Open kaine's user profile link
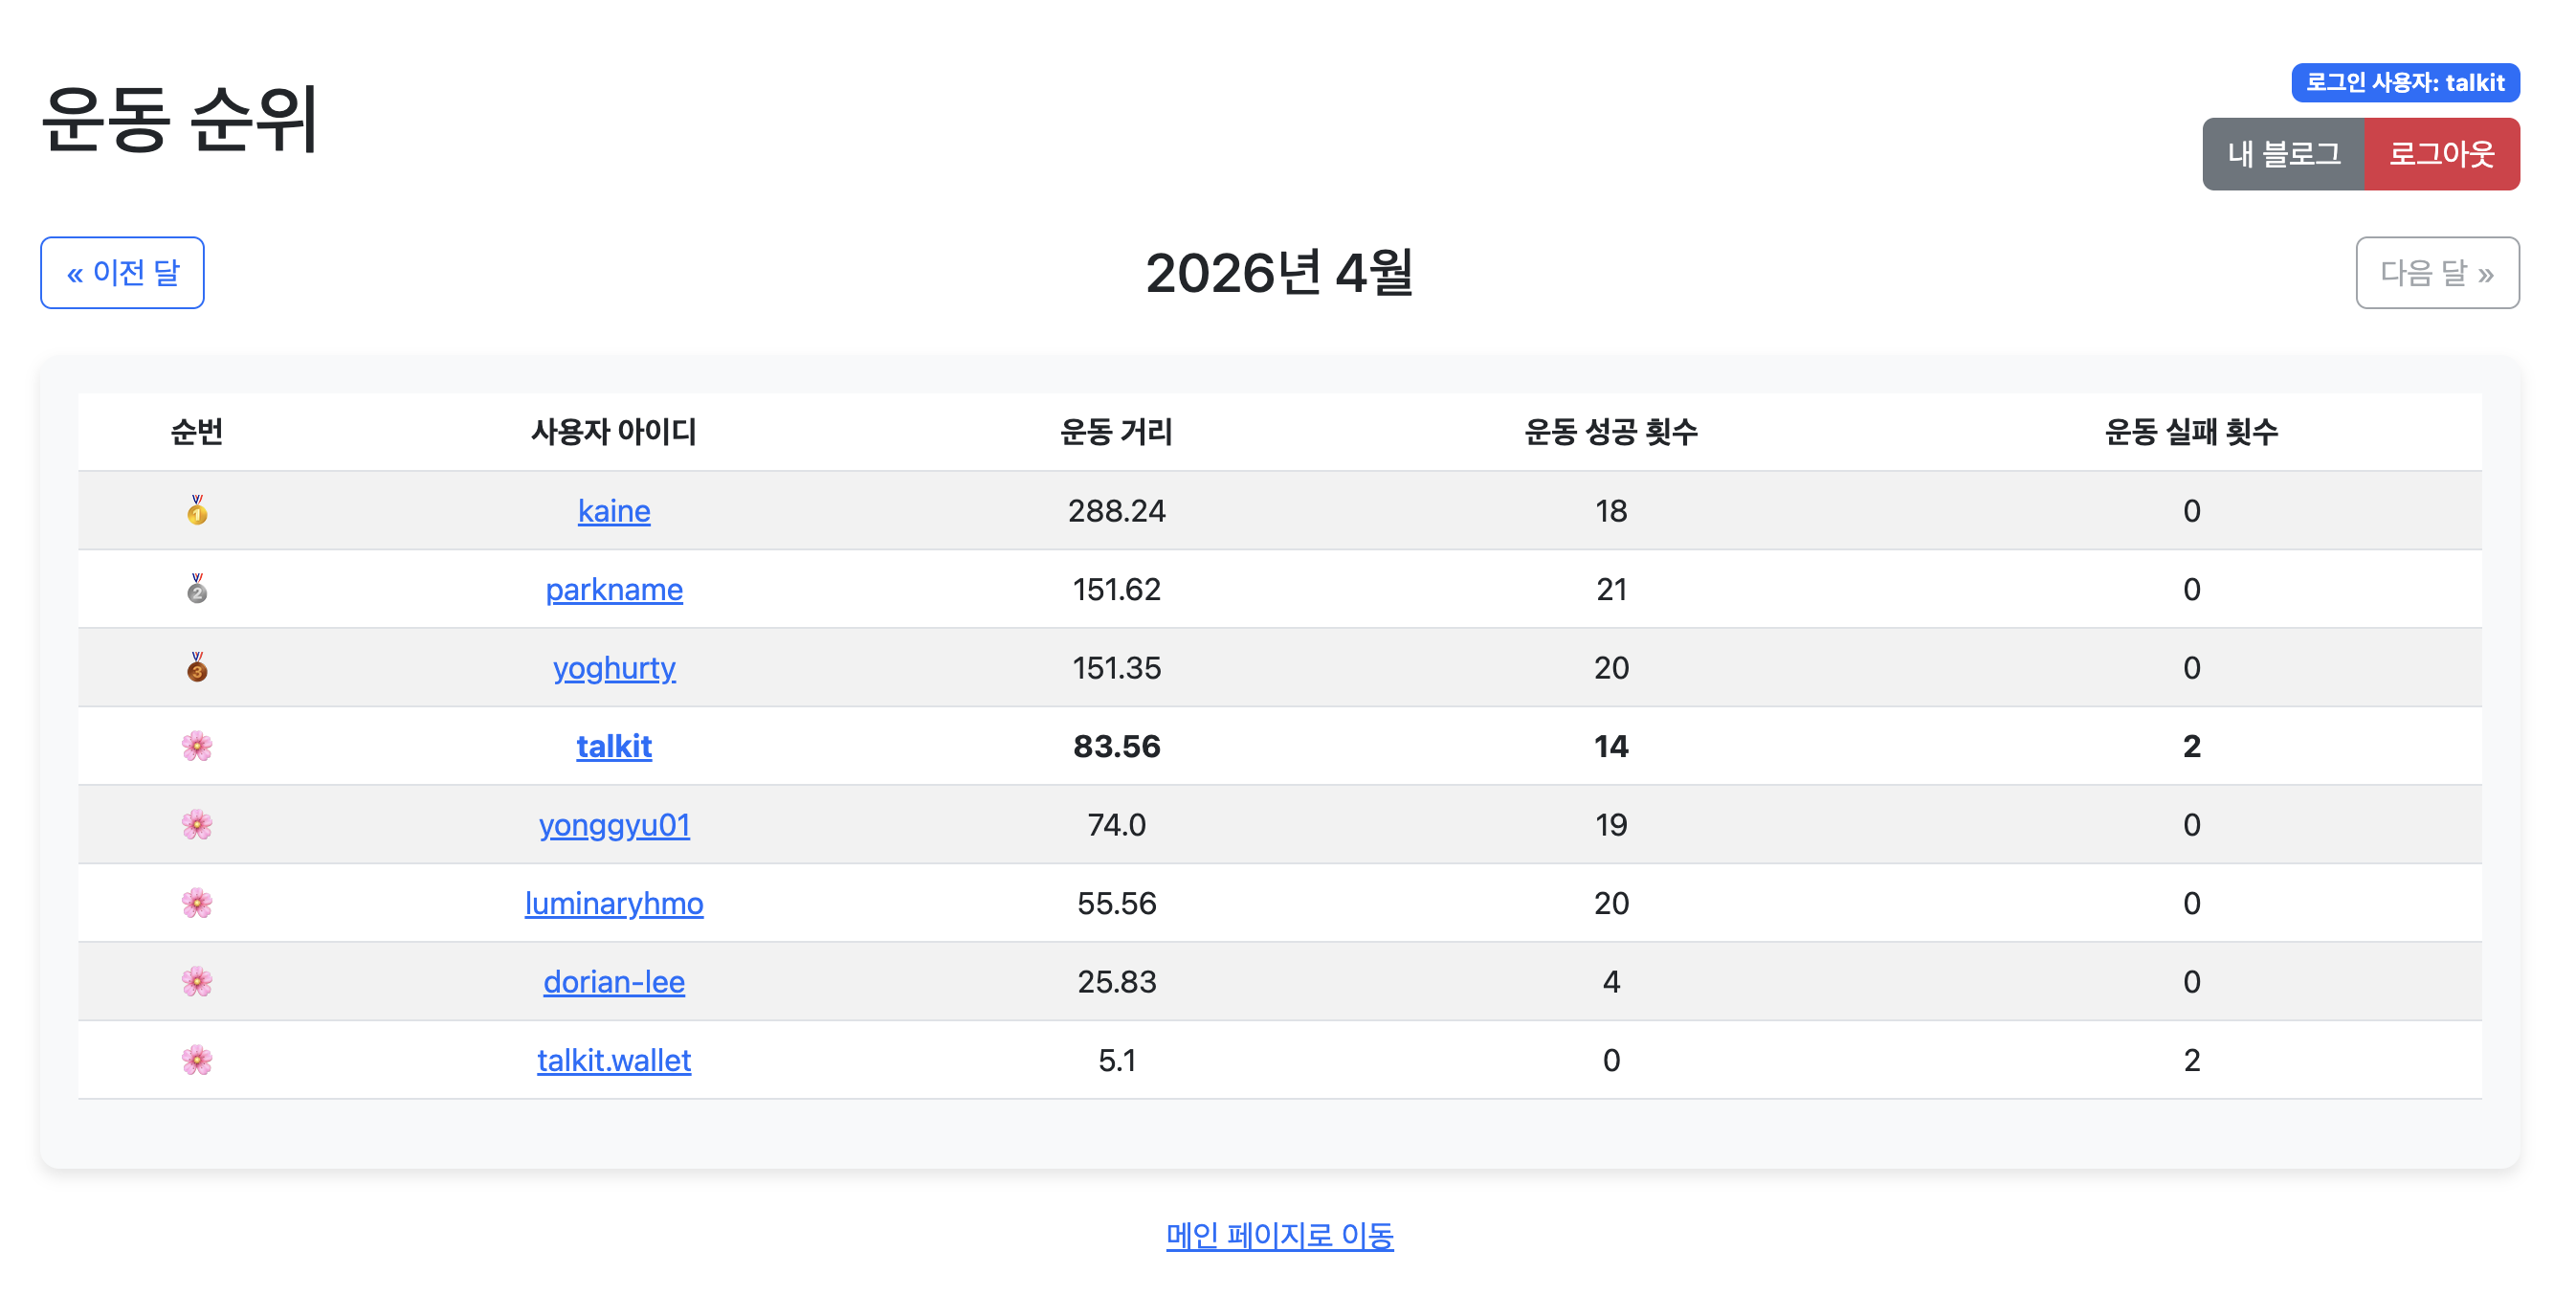2576x1296 pixels. (614, 511)
